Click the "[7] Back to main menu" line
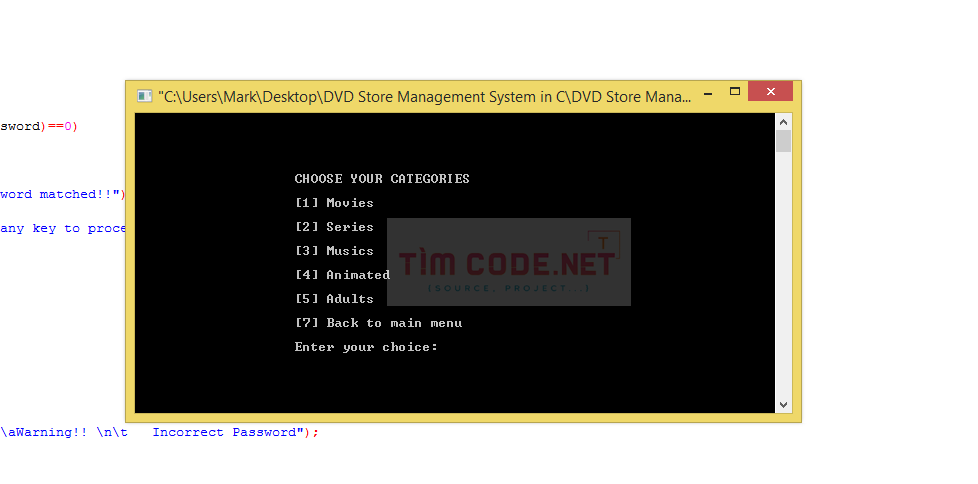 [378, 323]
